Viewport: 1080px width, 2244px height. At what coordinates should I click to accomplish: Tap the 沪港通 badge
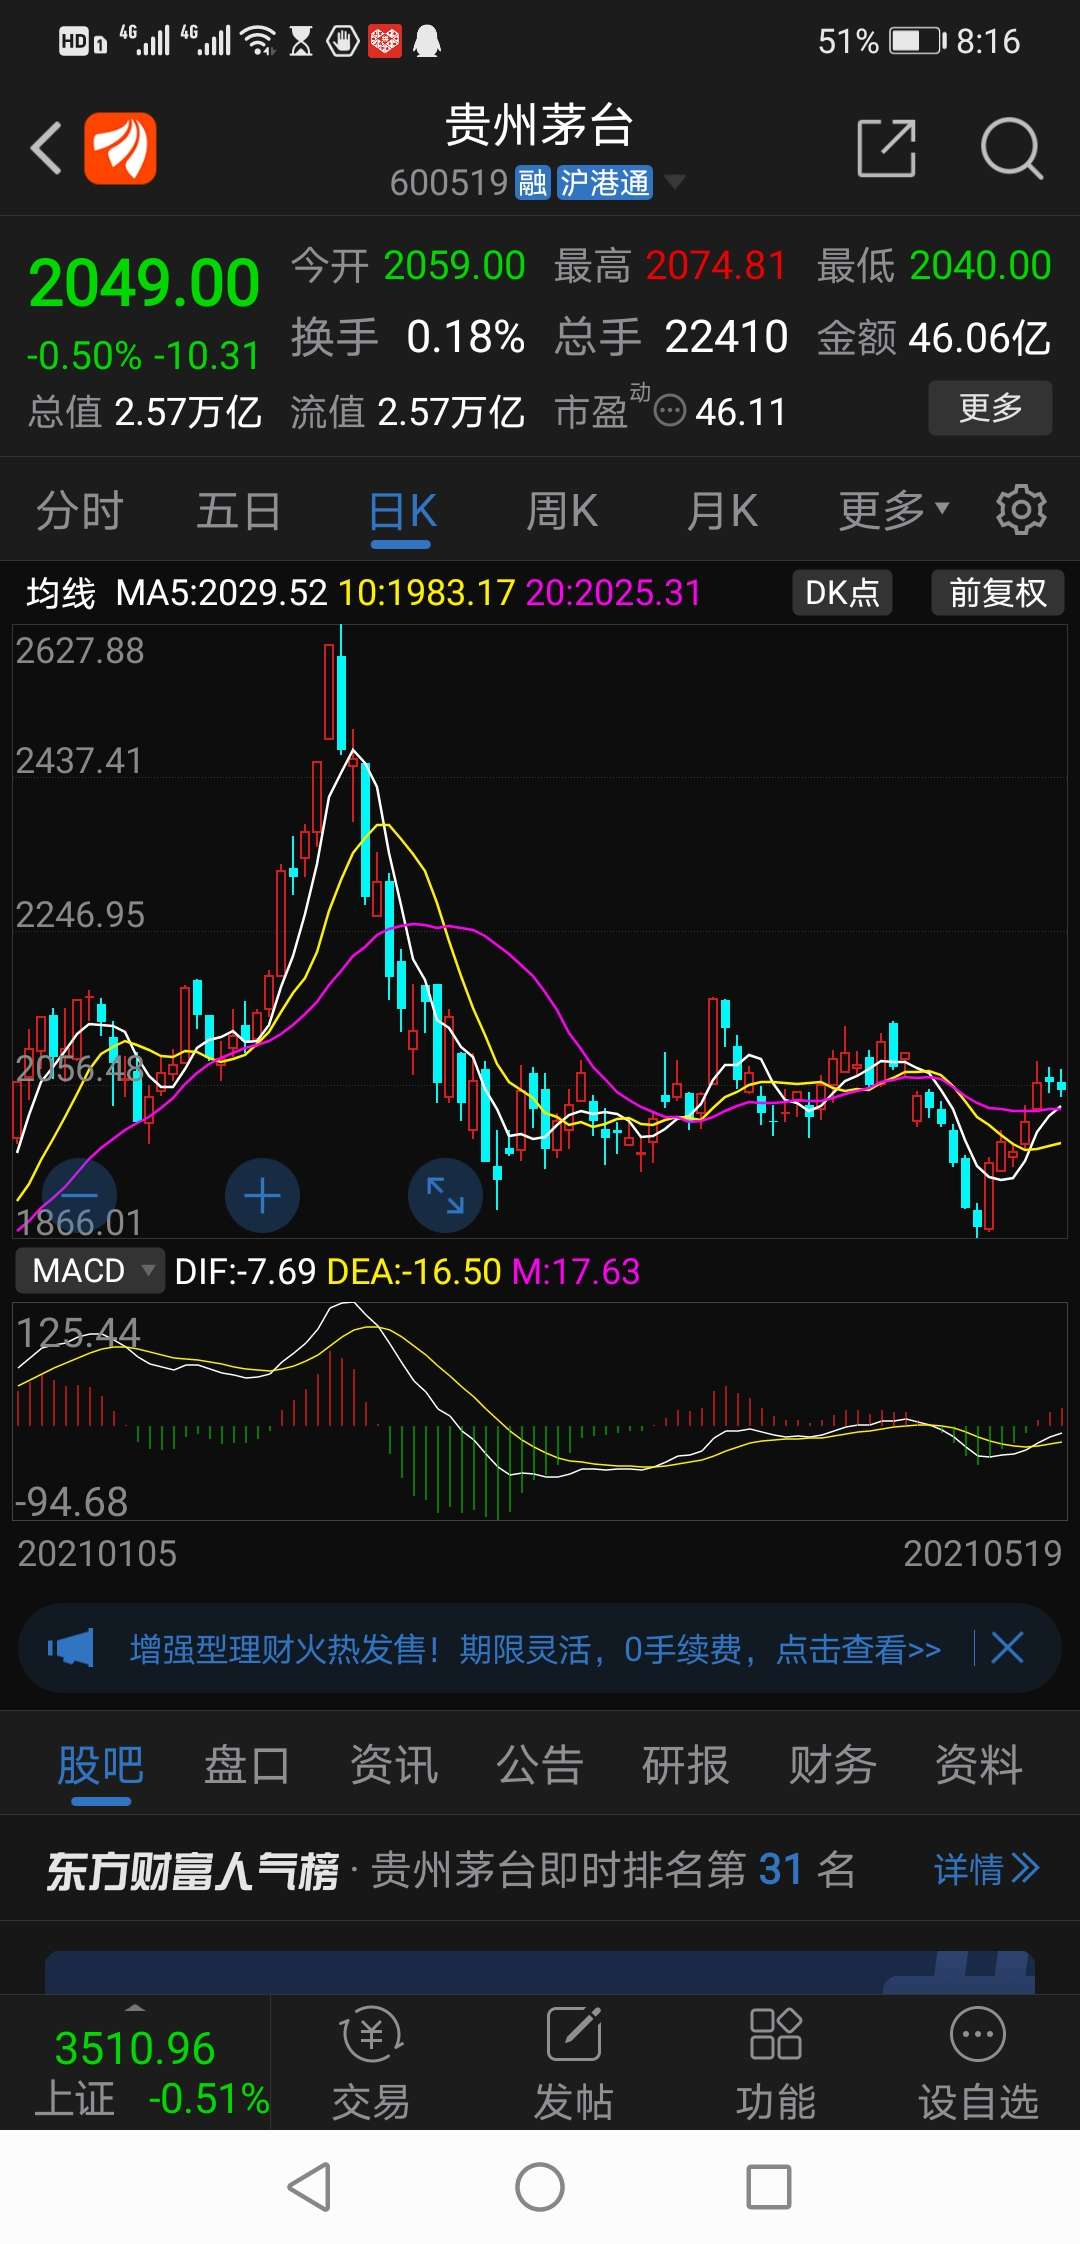[x=604, y=183]
